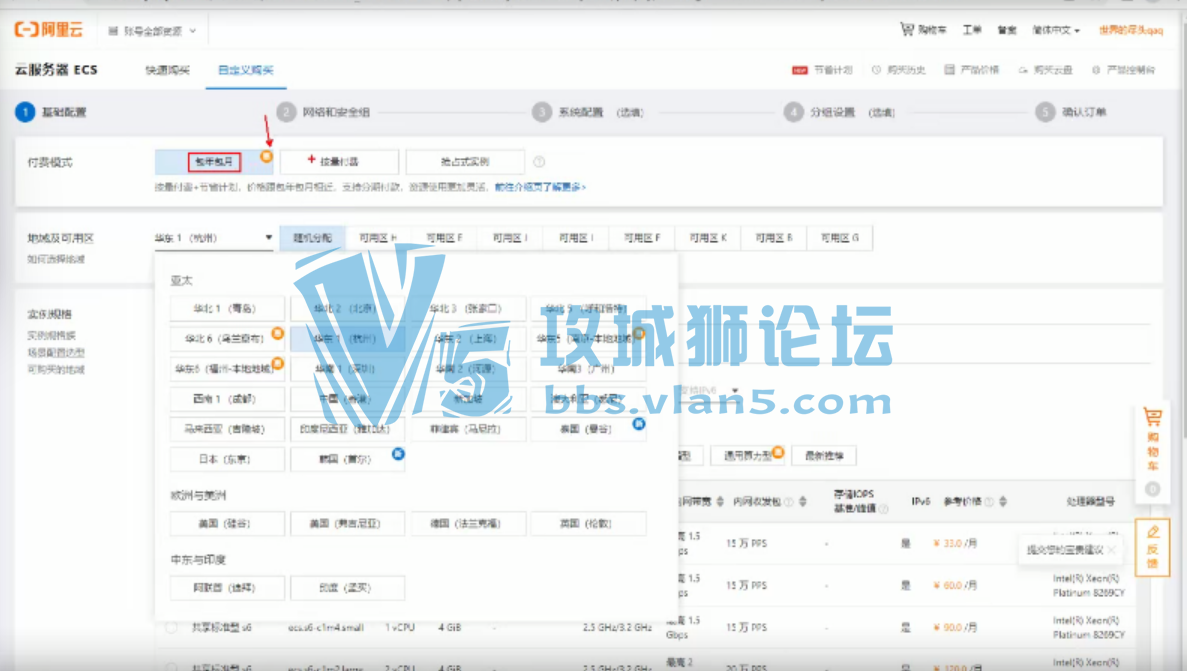Go to step 4 分组设置
This screenshot has width=1187, height=671.
click(840, 112)
